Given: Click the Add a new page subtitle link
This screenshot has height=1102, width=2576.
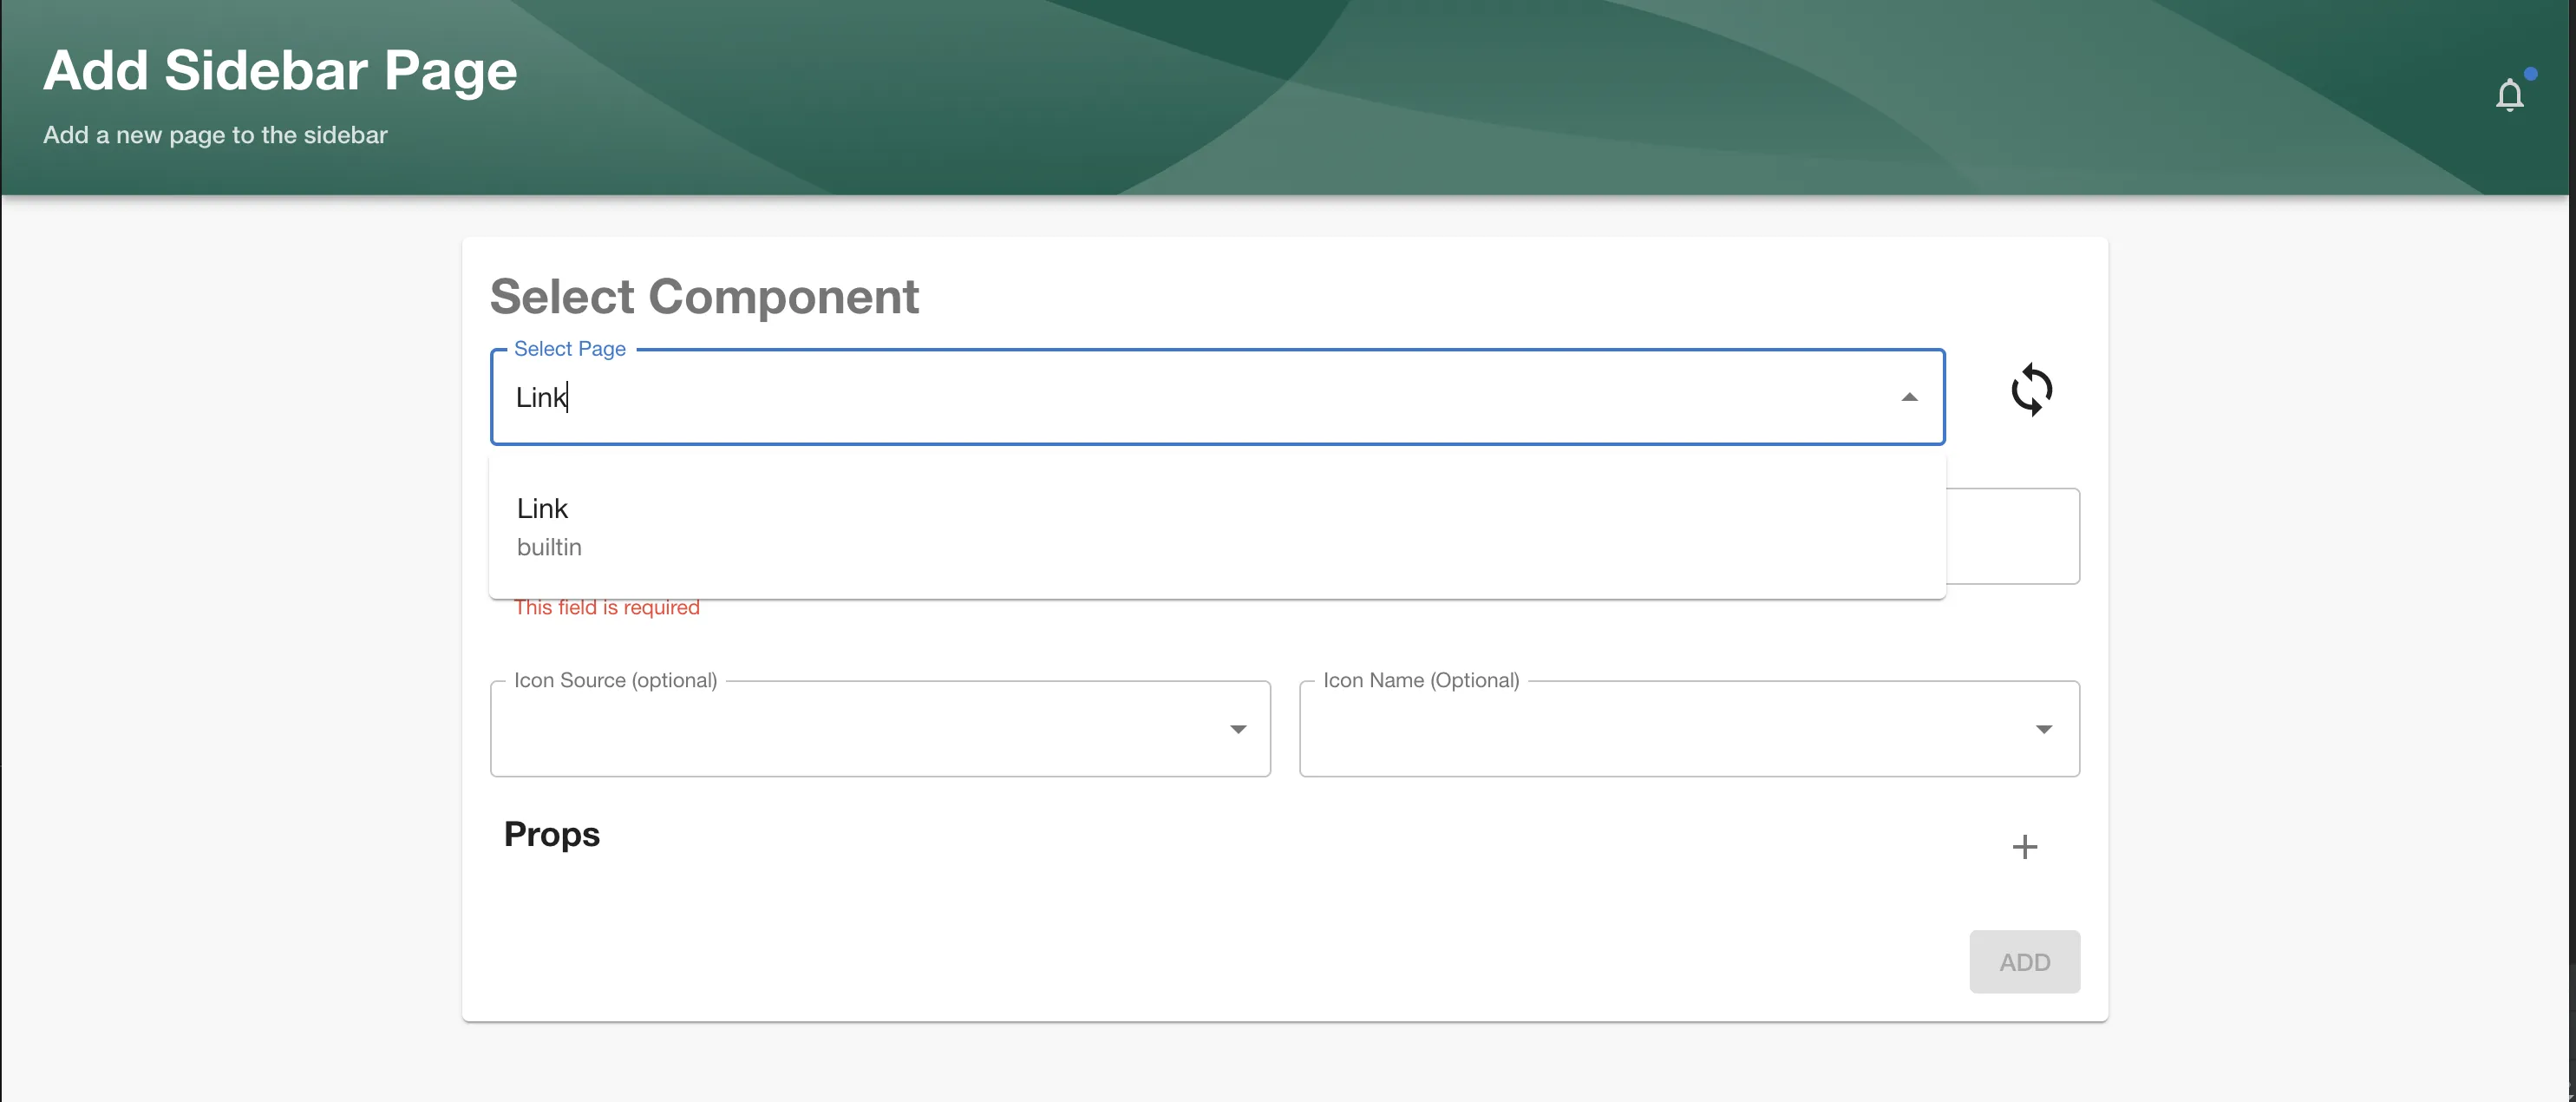Looking at the screenshot, I should (214, 135).
